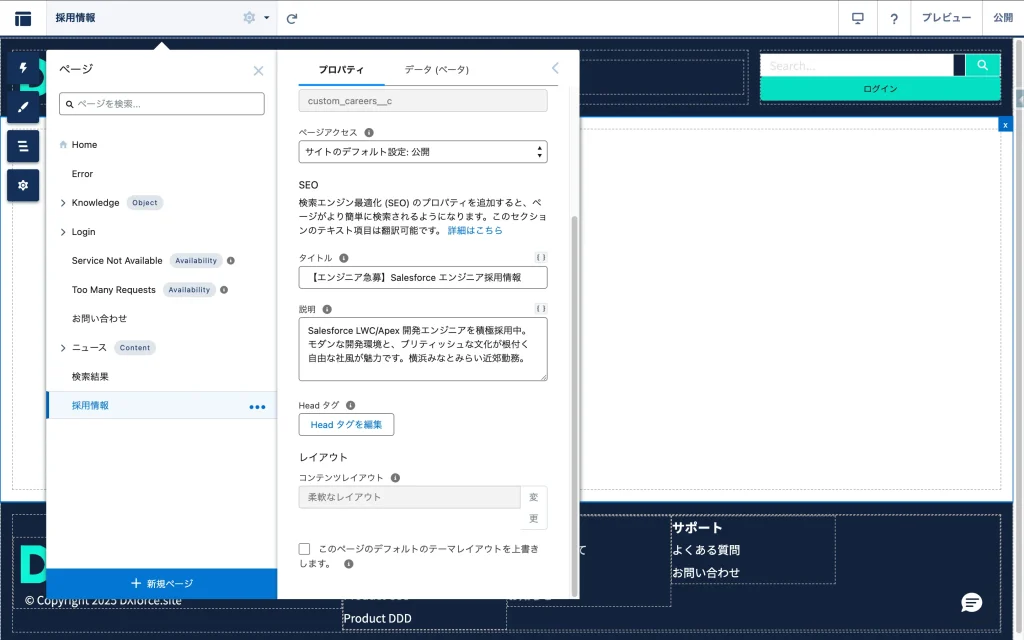
Task: Click the Components lightning bolt icon
Action: [23, 68]
